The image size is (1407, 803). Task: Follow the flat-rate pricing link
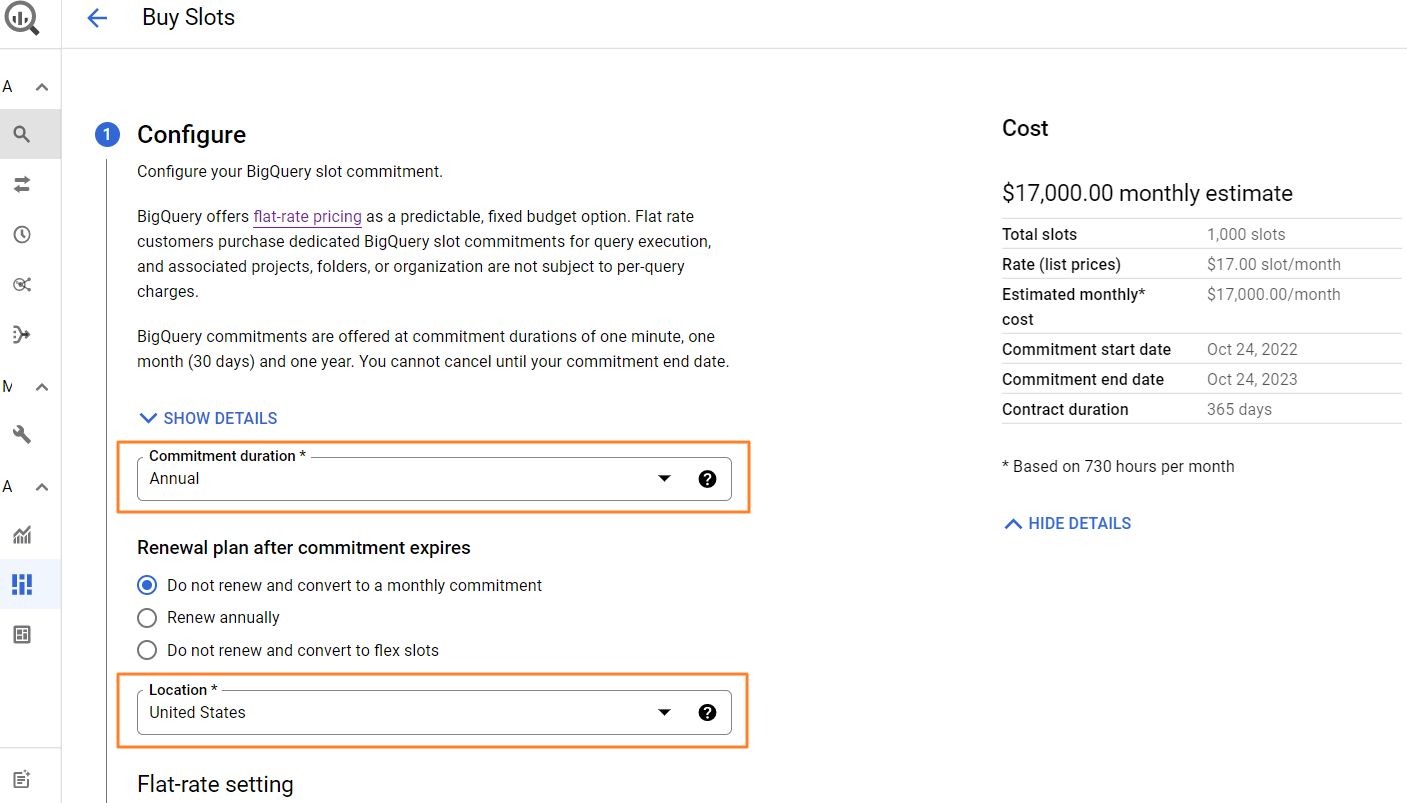[x=307, y=216]
